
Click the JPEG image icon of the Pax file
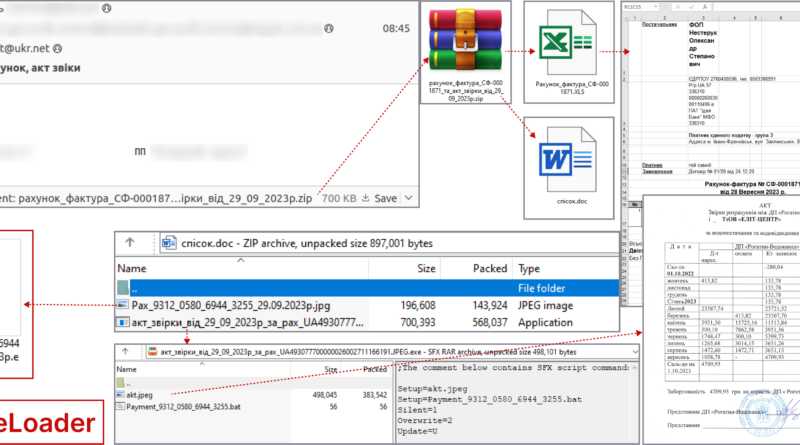(x=122, y=305)
